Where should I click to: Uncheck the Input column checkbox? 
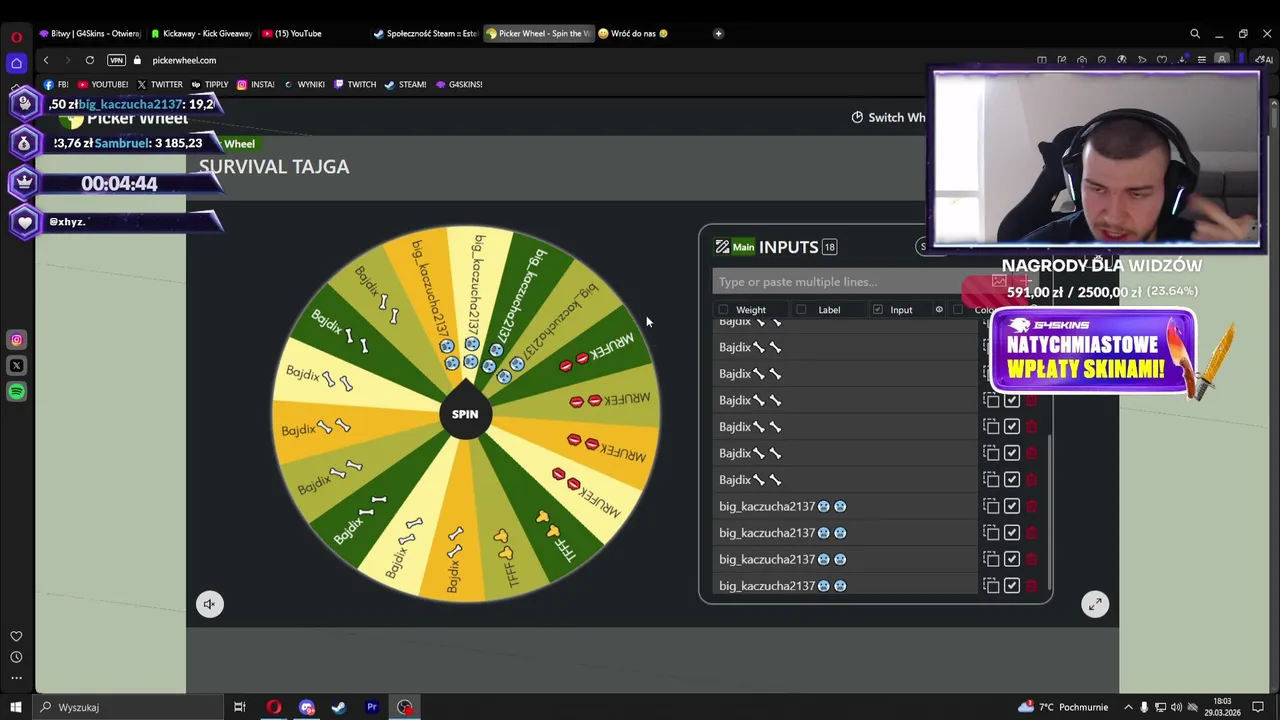878,310
